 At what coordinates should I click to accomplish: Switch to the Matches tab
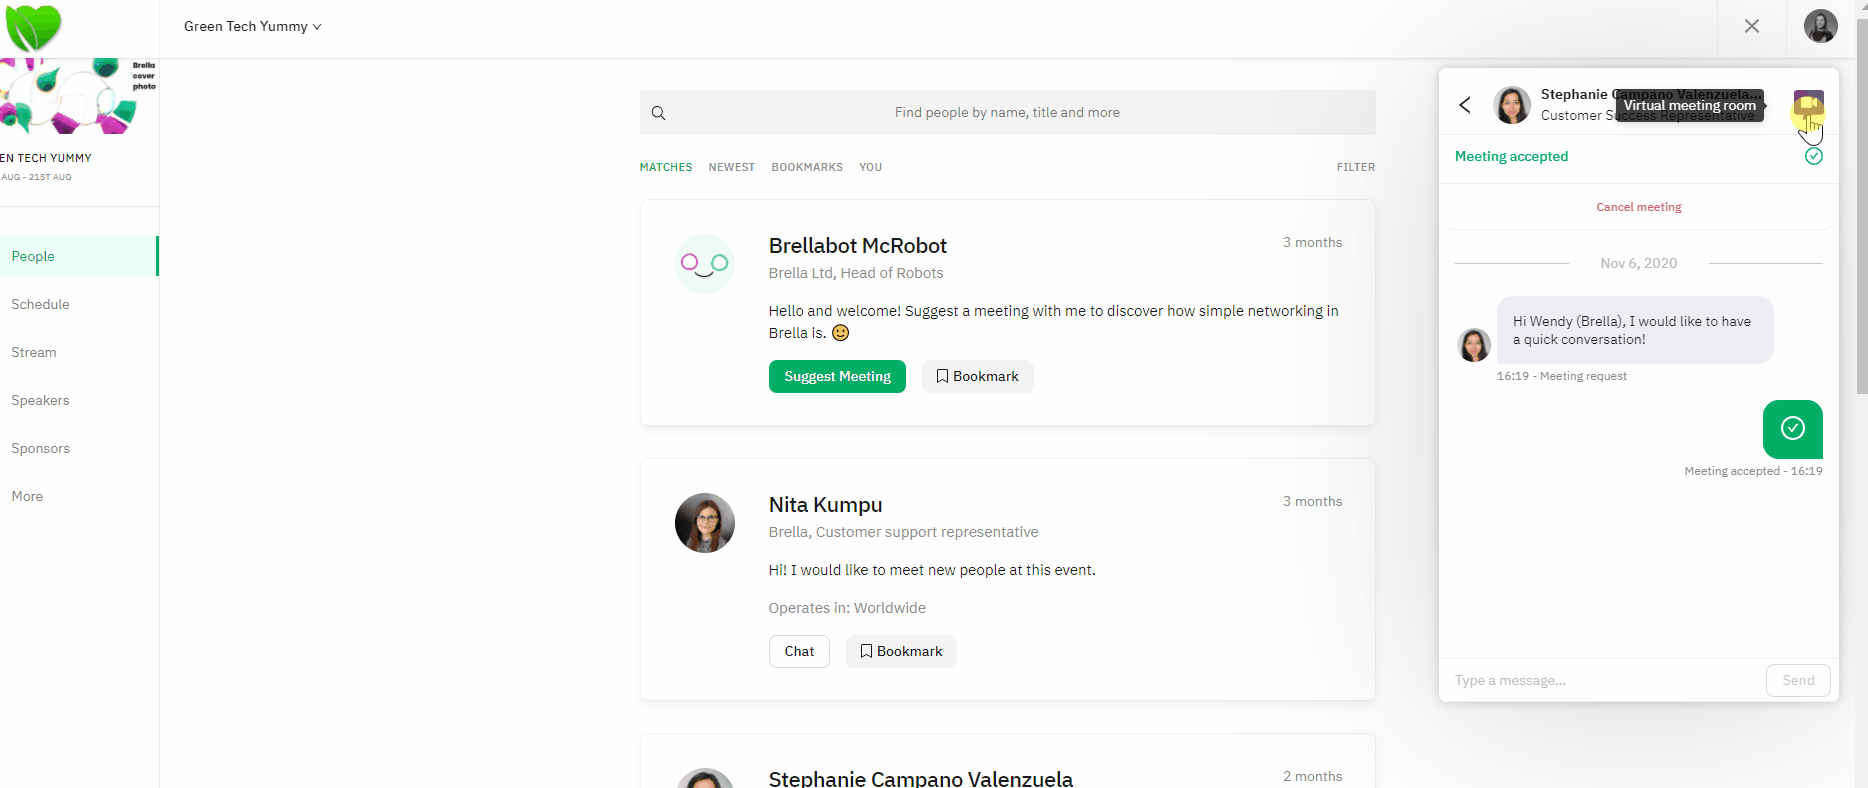pos(666,167)
